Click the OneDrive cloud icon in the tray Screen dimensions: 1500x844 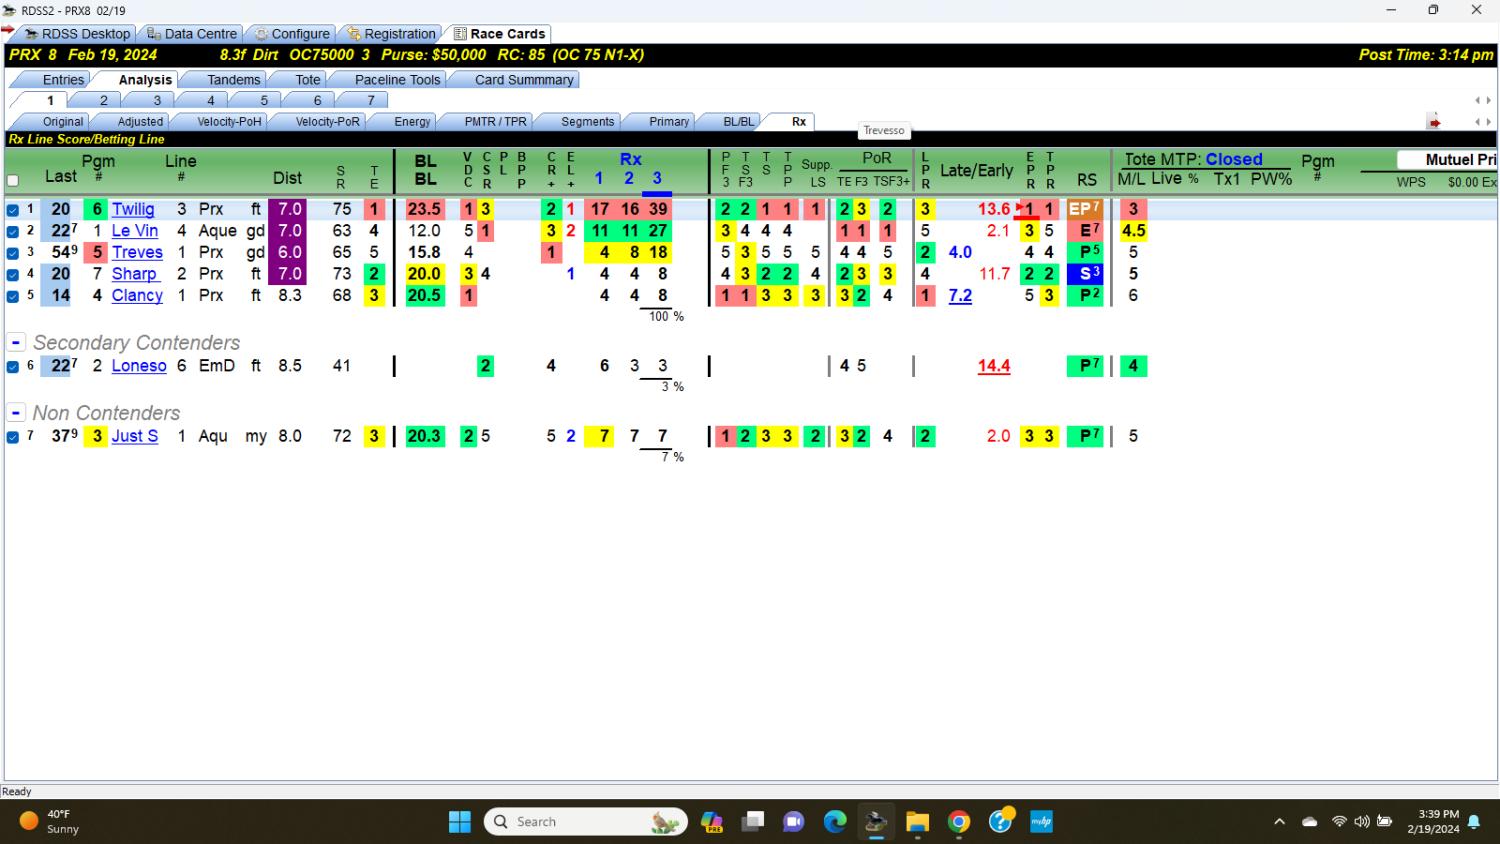(x=1309, y=822)
